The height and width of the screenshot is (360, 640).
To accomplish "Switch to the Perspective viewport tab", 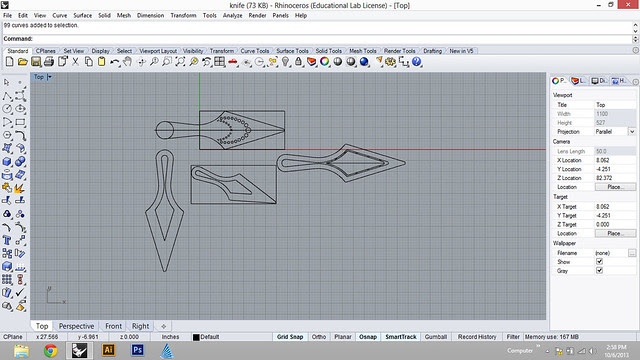I will click(76, 326).
